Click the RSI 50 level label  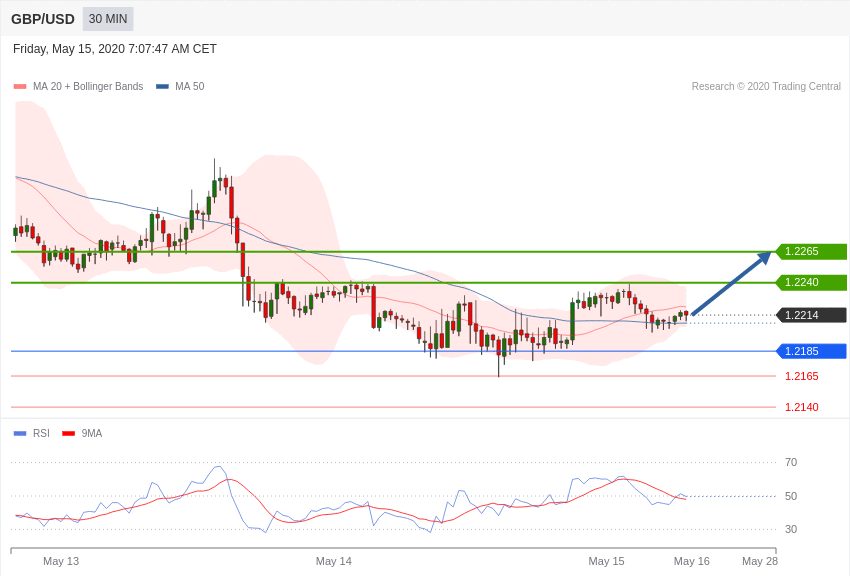(x=791, y=496)
